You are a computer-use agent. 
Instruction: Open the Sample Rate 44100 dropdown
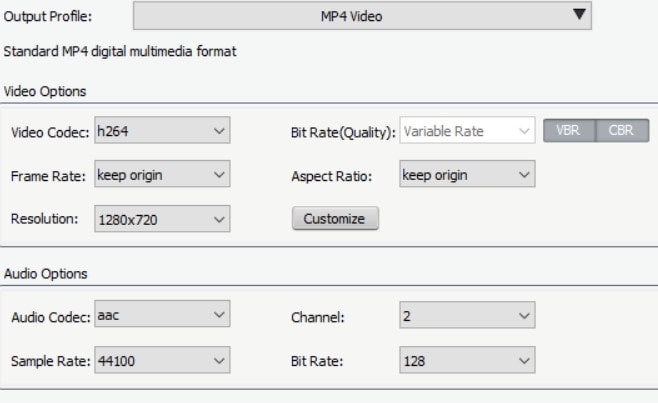coord(162,360)
